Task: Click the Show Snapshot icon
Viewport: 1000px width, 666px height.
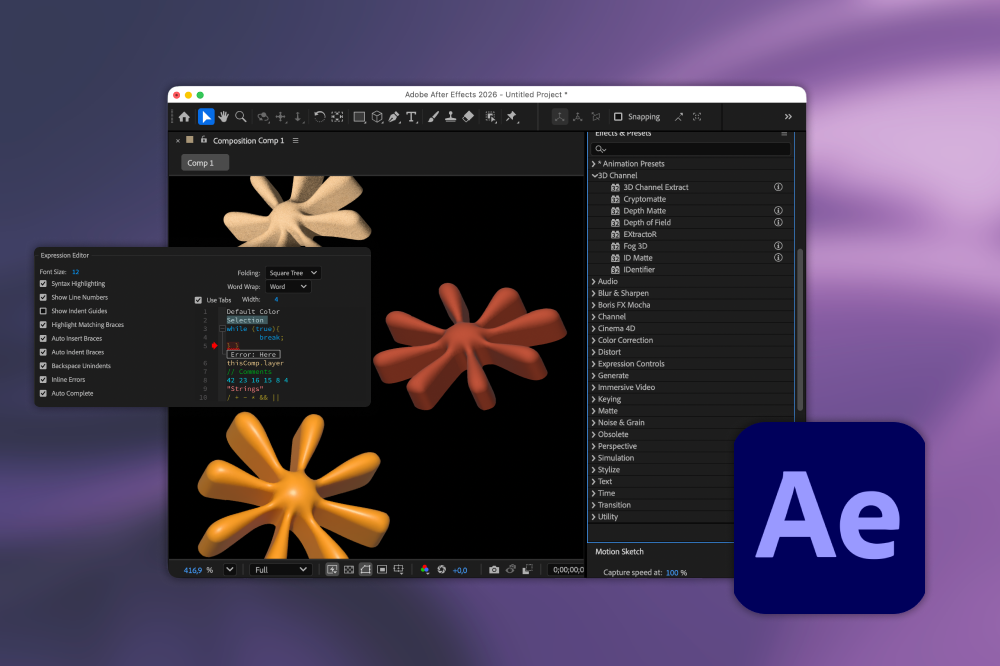Action: tap(511, 570)
